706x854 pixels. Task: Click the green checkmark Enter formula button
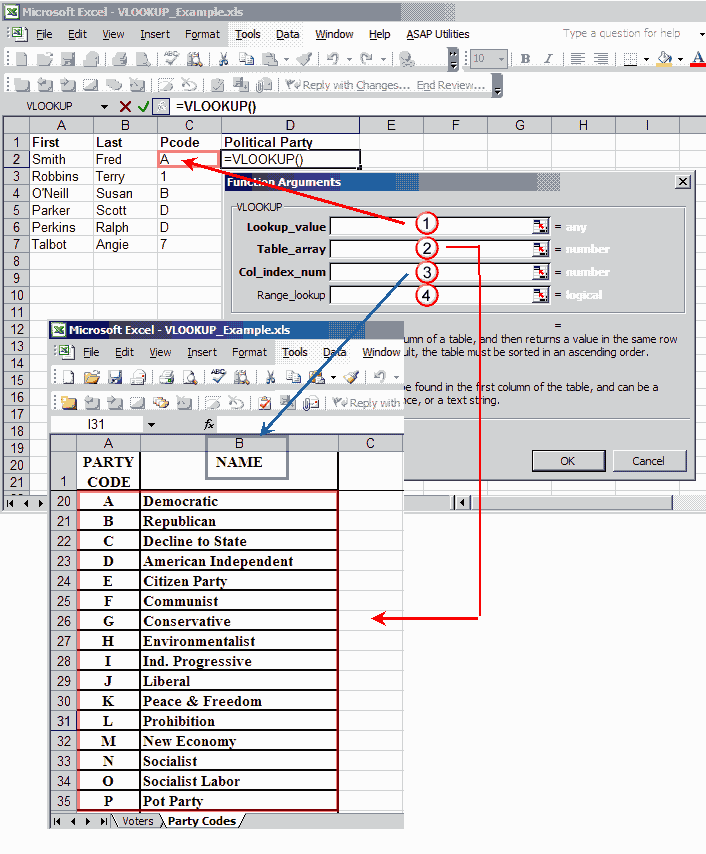click(x=143, y=106)
